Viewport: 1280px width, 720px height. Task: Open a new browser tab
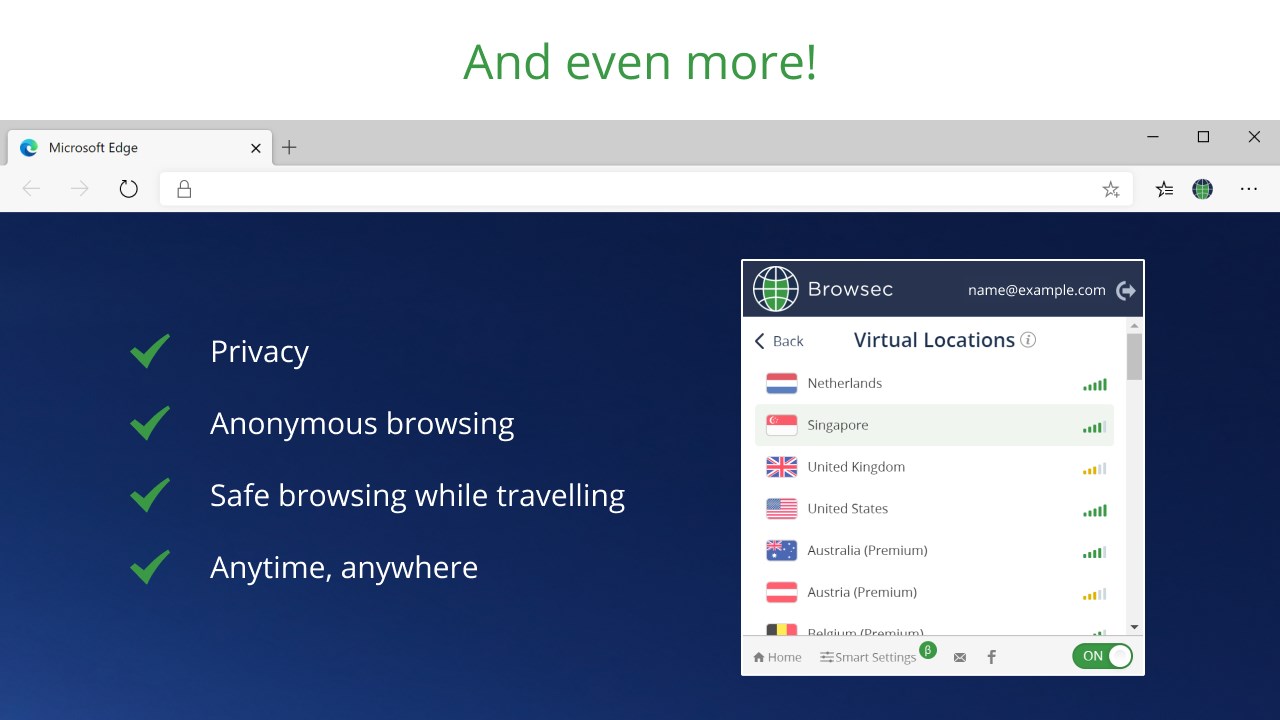pos(289,148)
